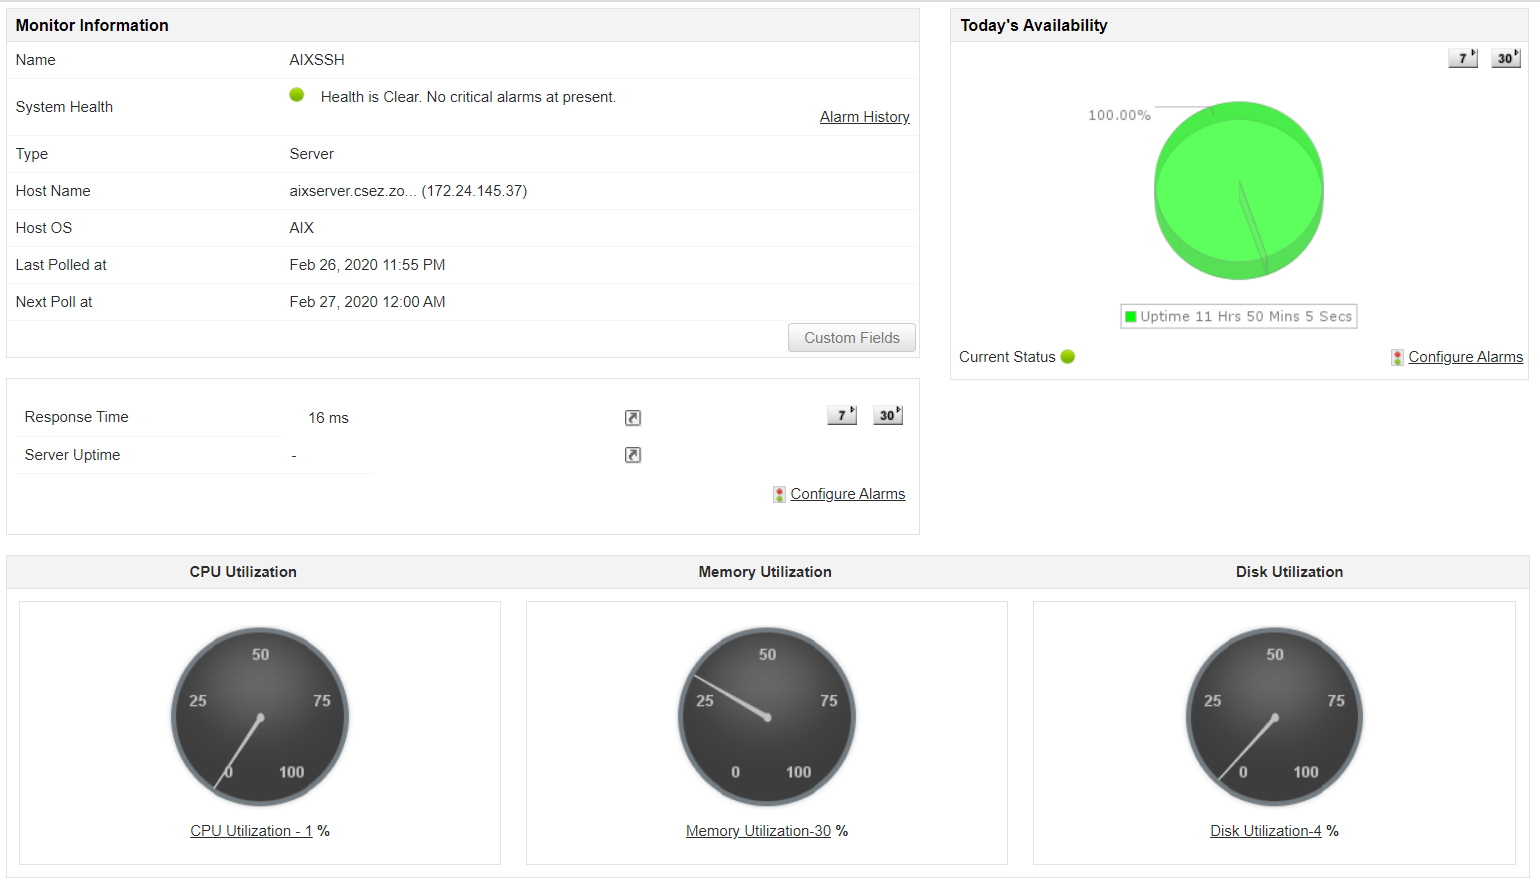
Task: Open the Alarm History link
Action: (864, 116)
